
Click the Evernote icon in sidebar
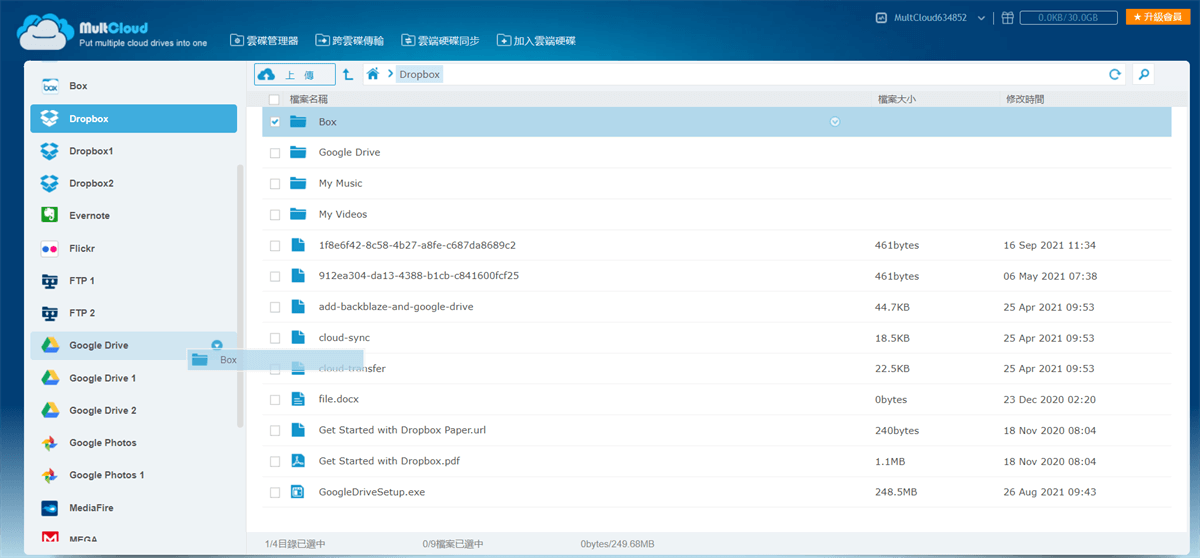click(49, 215)
